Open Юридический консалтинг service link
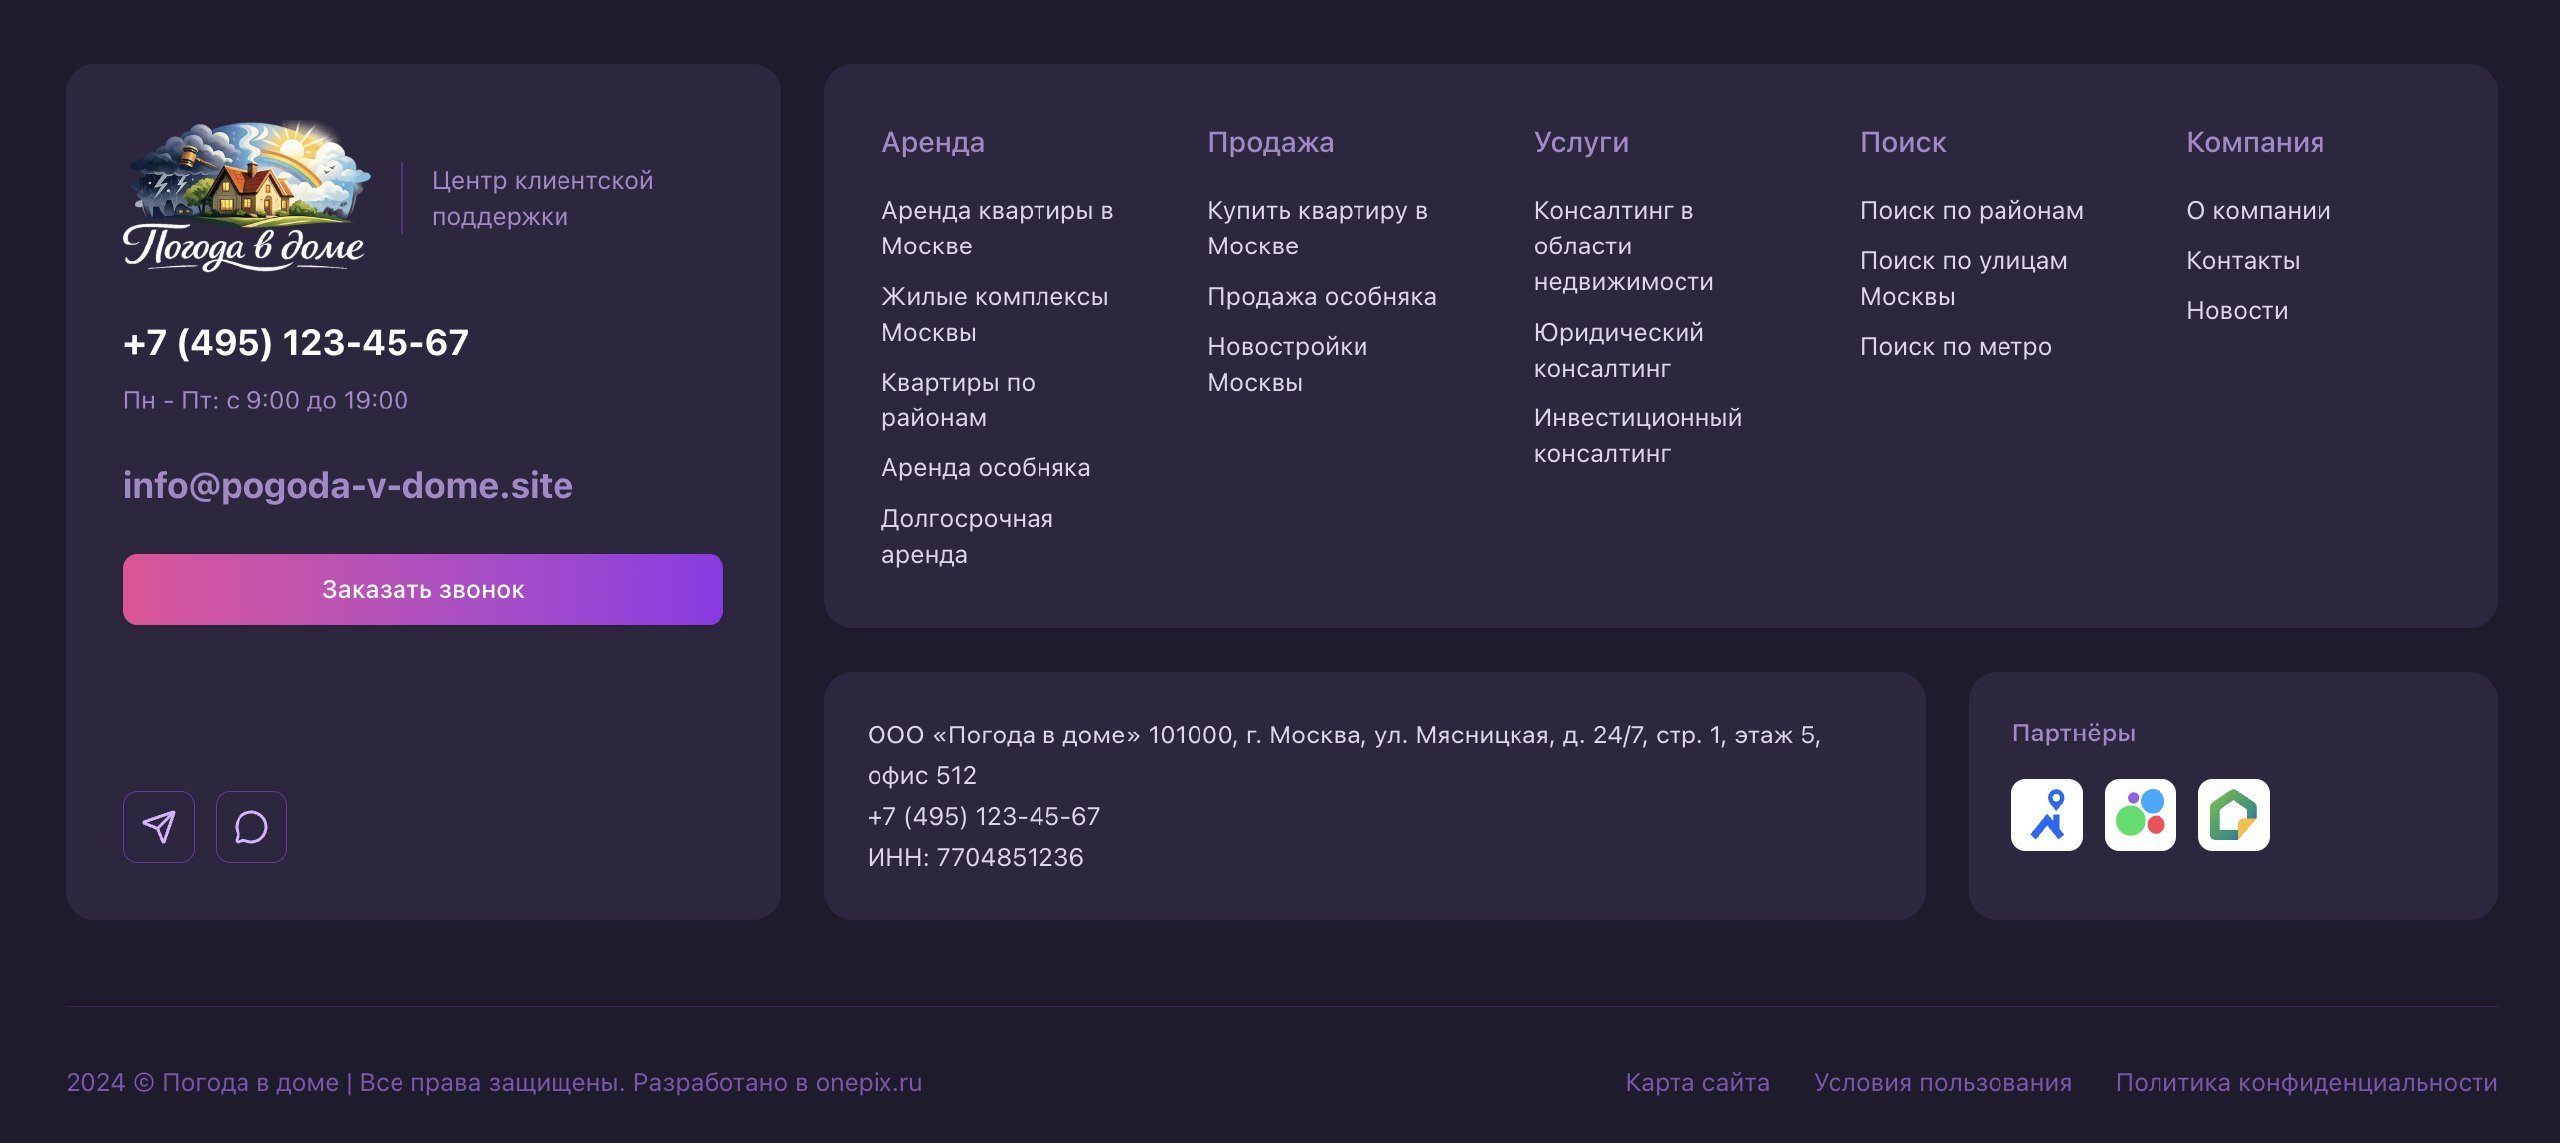Screen dimensions: 2560x1143 pyautogui.click(x=1617, y=350)
